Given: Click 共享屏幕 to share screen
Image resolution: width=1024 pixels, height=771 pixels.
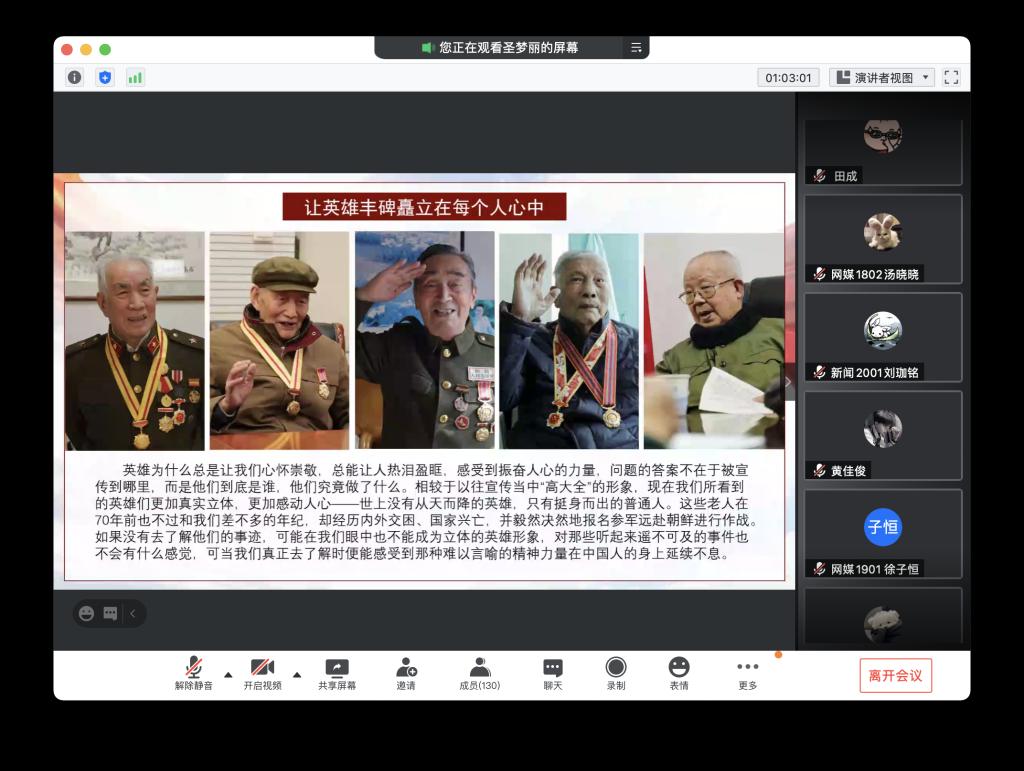Looking at the screenshot, I should point(337,674).
